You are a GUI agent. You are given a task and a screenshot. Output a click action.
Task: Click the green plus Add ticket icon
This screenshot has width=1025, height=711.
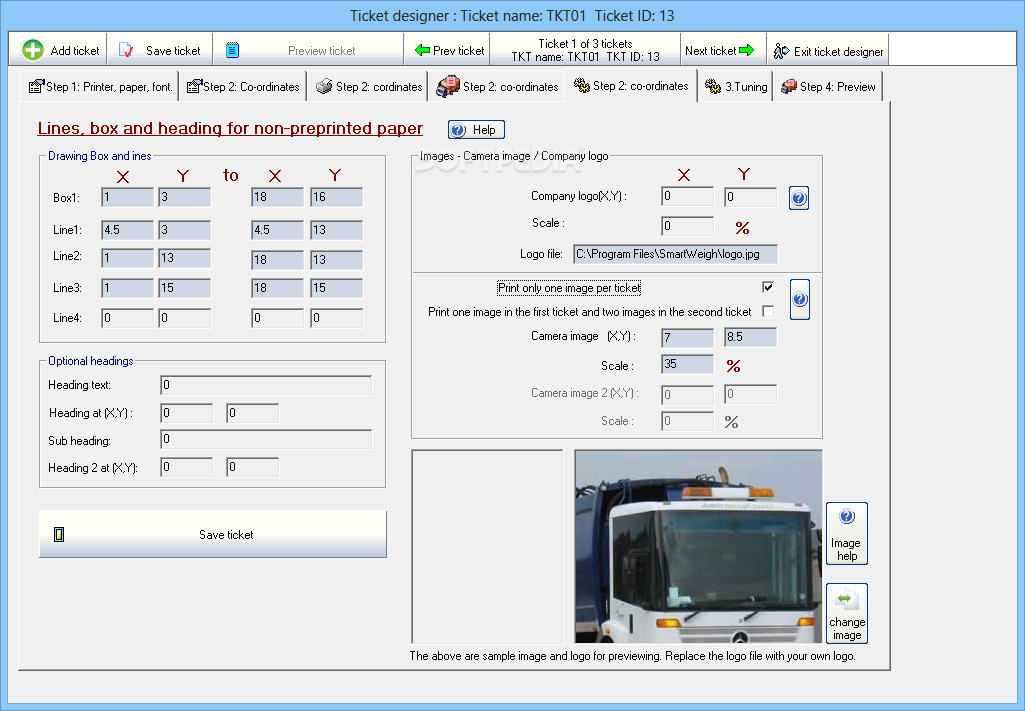[x=33, y=50]
